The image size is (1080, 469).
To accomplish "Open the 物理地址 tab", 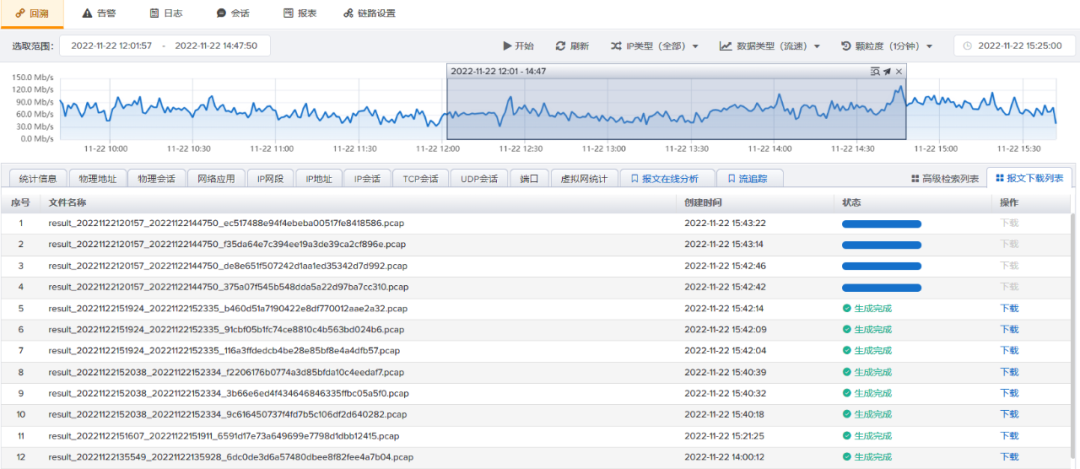I will click(x=97, y=178).
